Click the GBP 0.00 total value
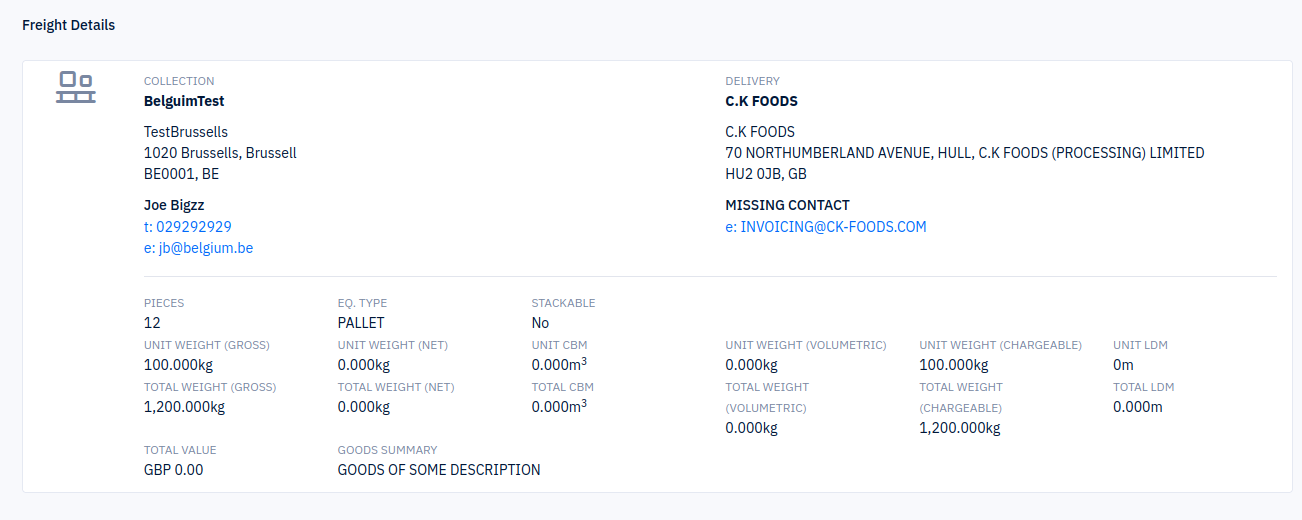The image size is (1302, 520). (x=173, y=470)
